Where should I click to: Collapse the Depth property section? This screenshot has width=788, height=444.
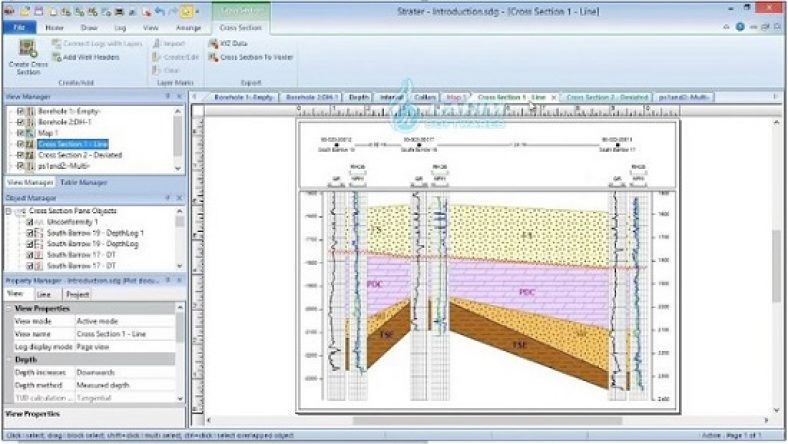10,358
